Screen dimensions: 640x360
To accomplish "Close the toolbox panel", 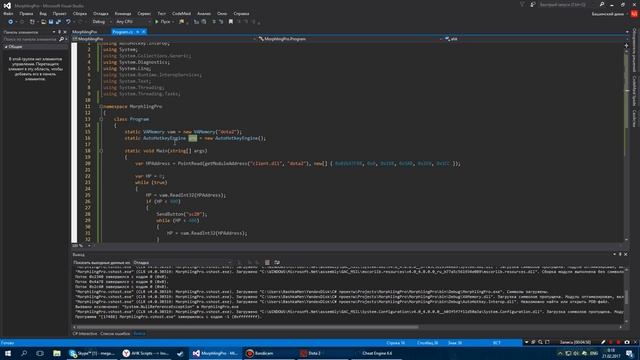I will (x=65, y=32).
